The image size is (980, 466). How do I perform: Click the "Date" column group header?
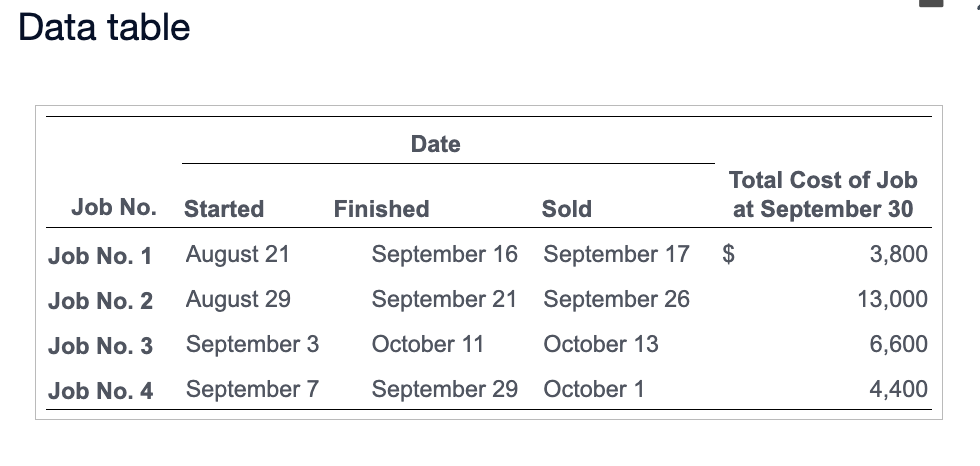pos(436,144)
